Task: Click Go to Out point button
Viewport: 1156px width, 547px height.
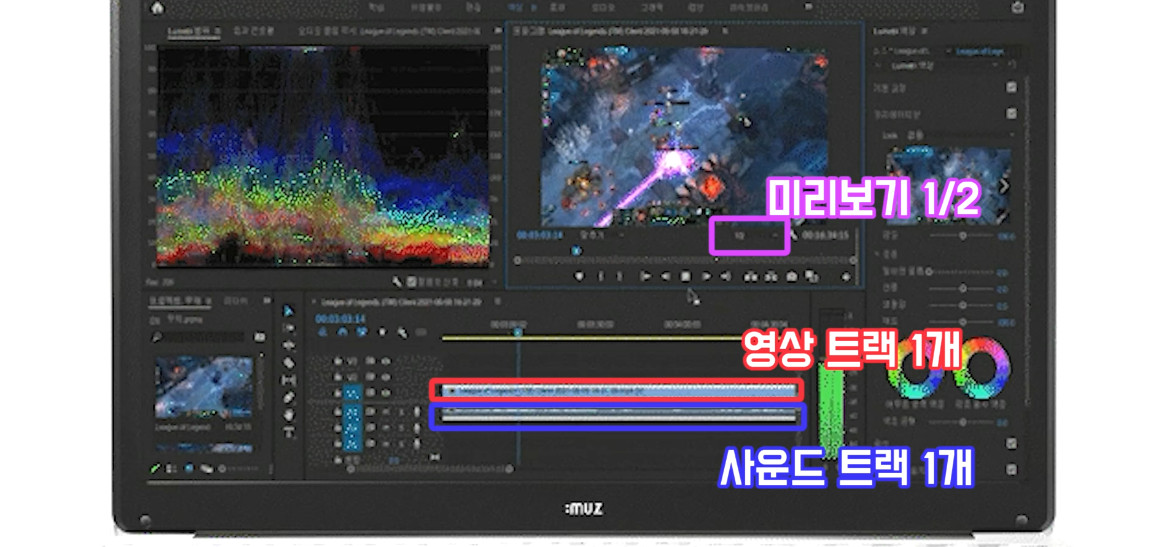Action: 725,276
